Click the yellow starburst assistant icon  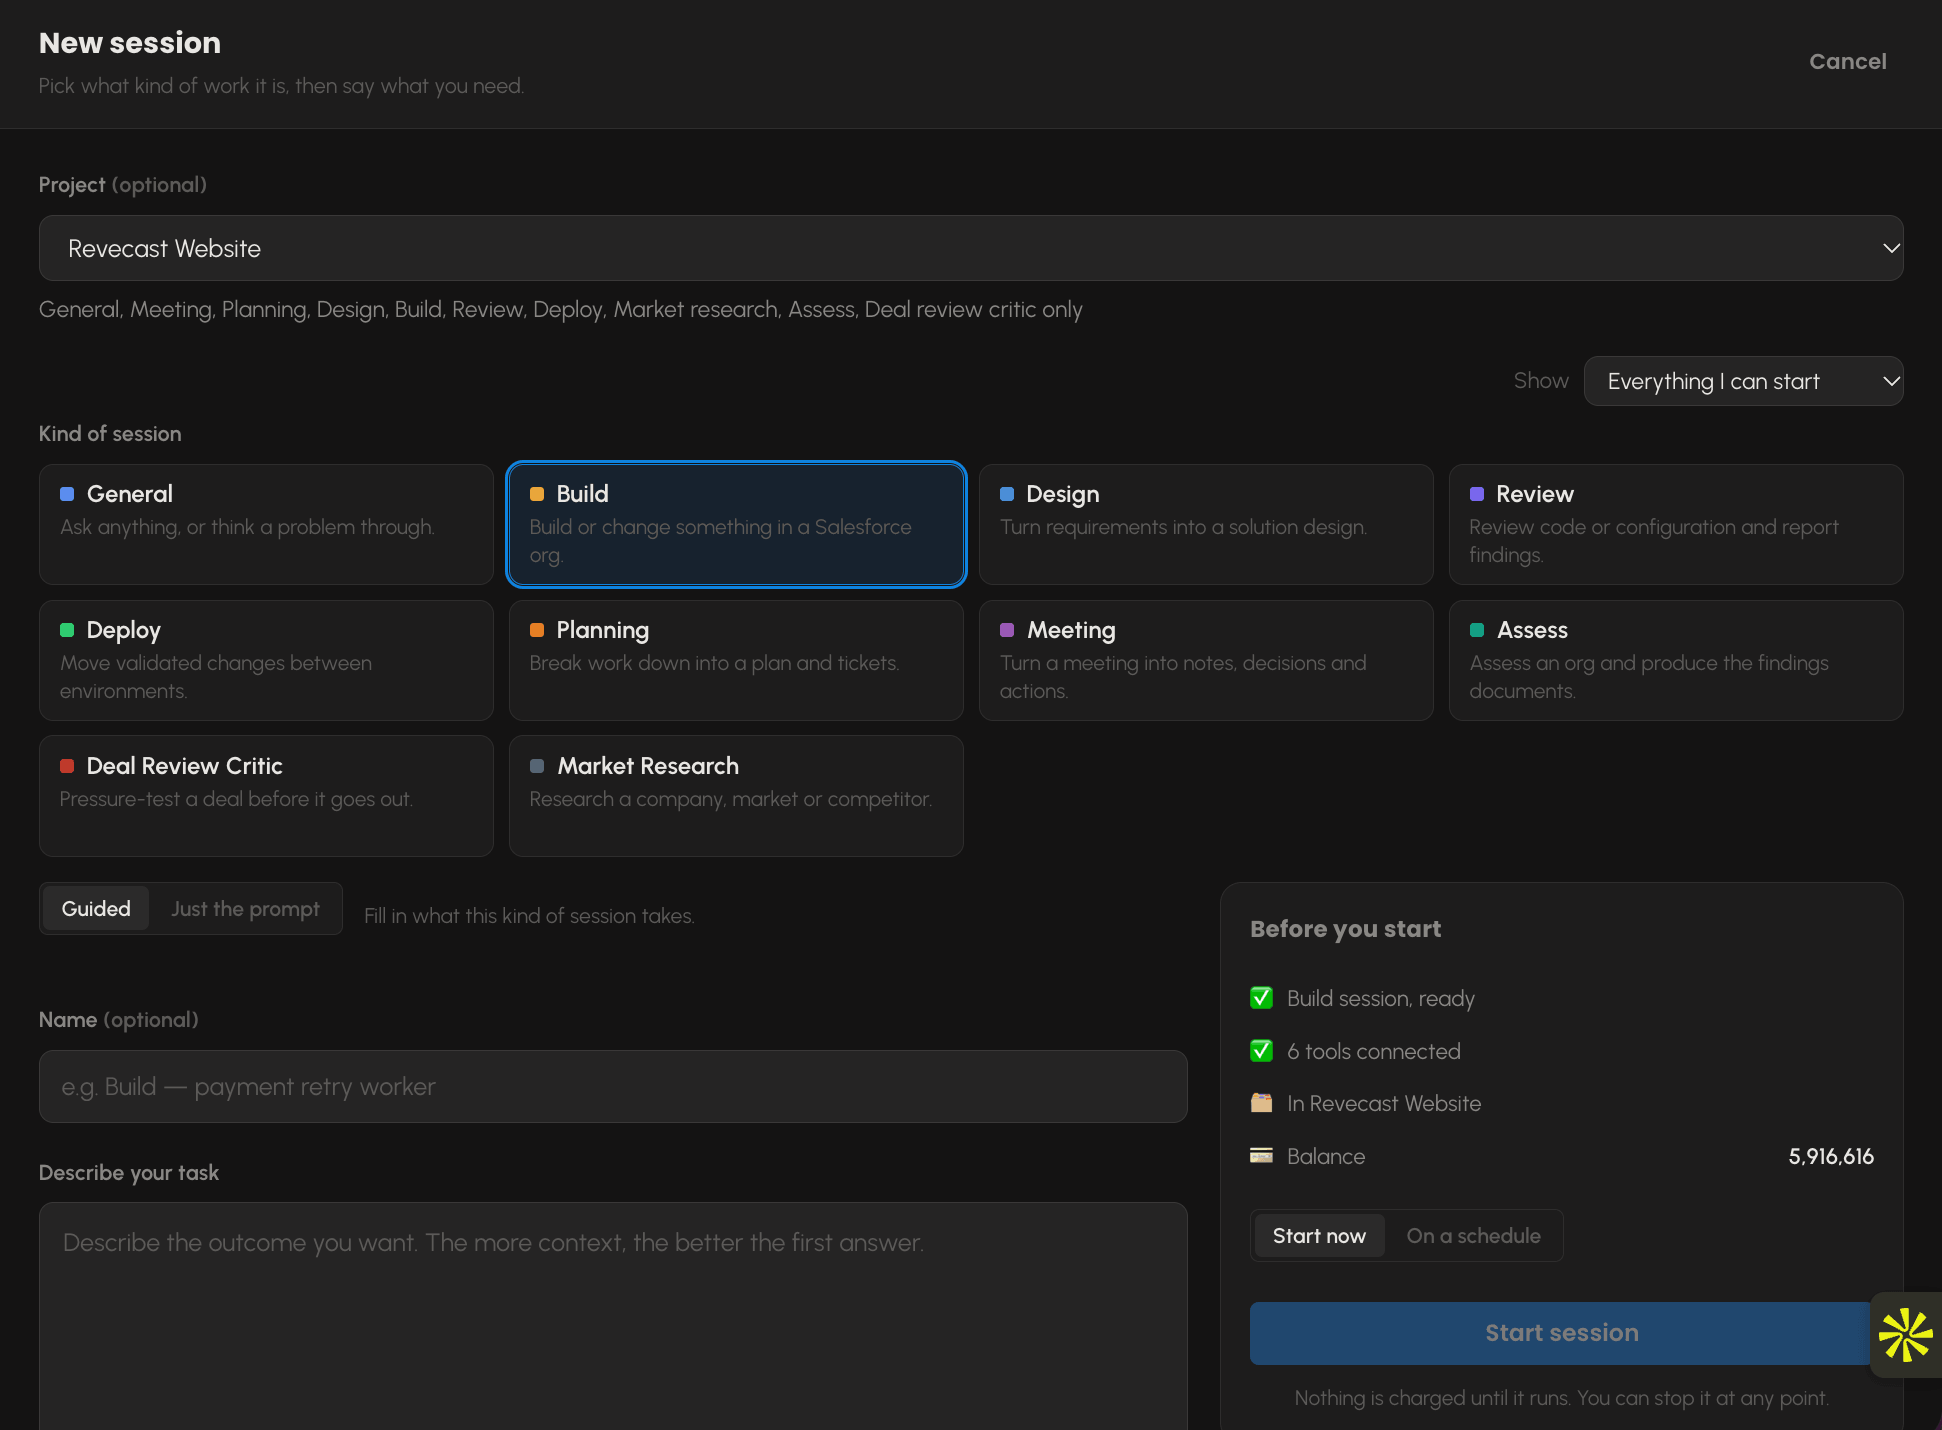pyautogui.click(x=1906, y=1335)
